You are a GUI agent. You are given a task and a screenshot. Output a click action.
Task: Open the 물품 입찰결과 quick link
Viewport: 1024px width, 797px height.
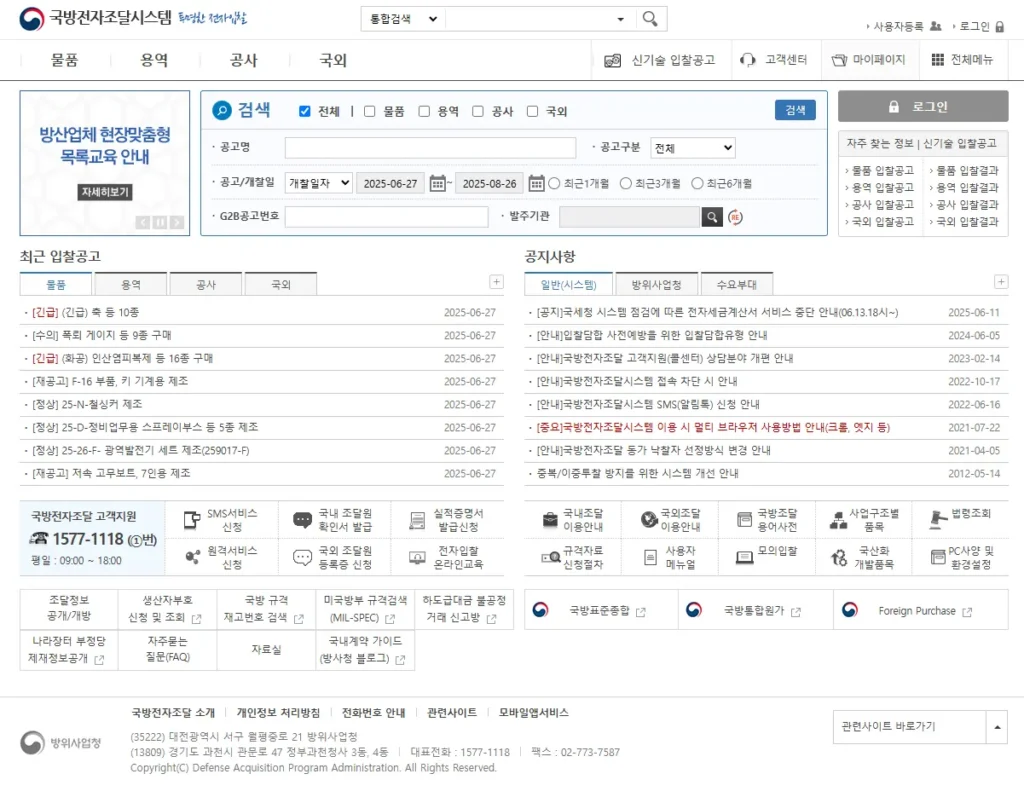(x=967, y=171)
